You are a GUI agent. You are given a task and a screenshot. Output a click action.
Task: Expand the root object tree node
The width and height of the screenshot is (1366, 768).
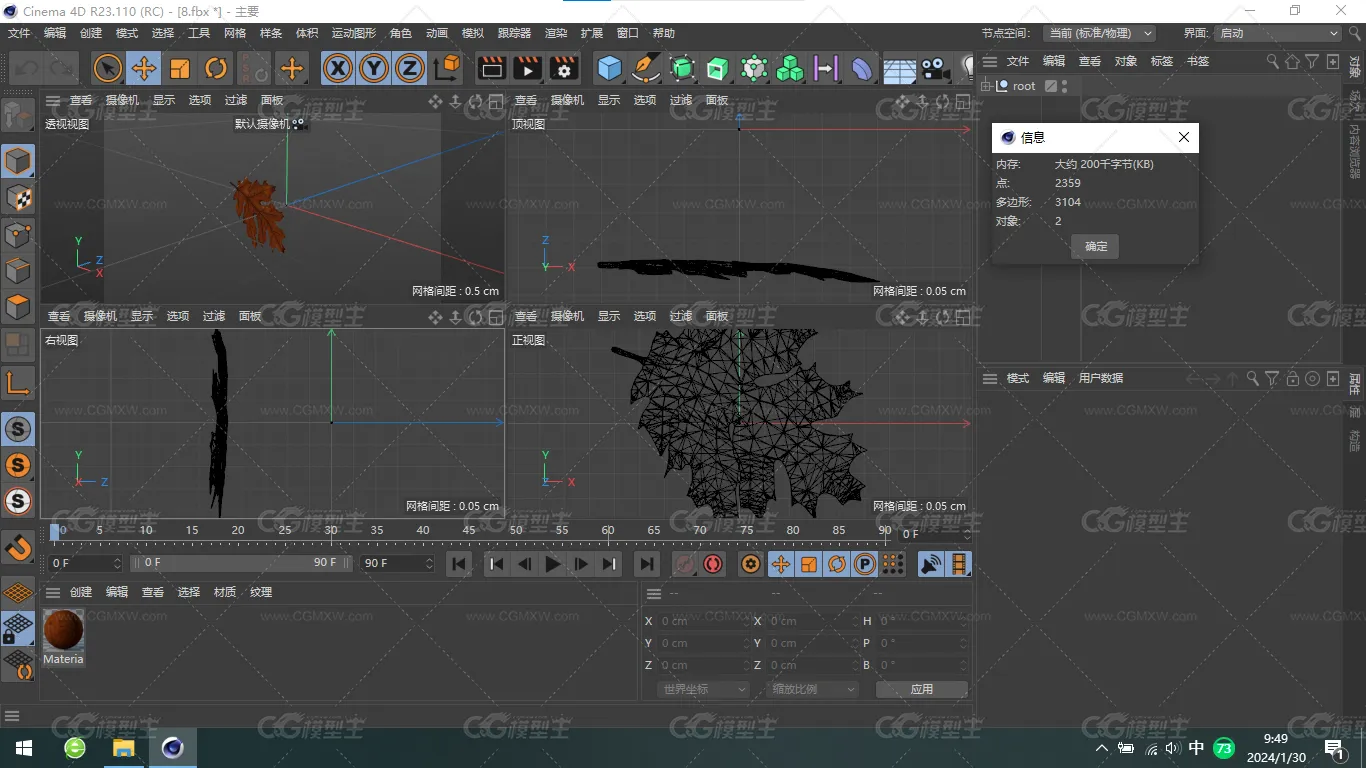(x=987, y=86)
